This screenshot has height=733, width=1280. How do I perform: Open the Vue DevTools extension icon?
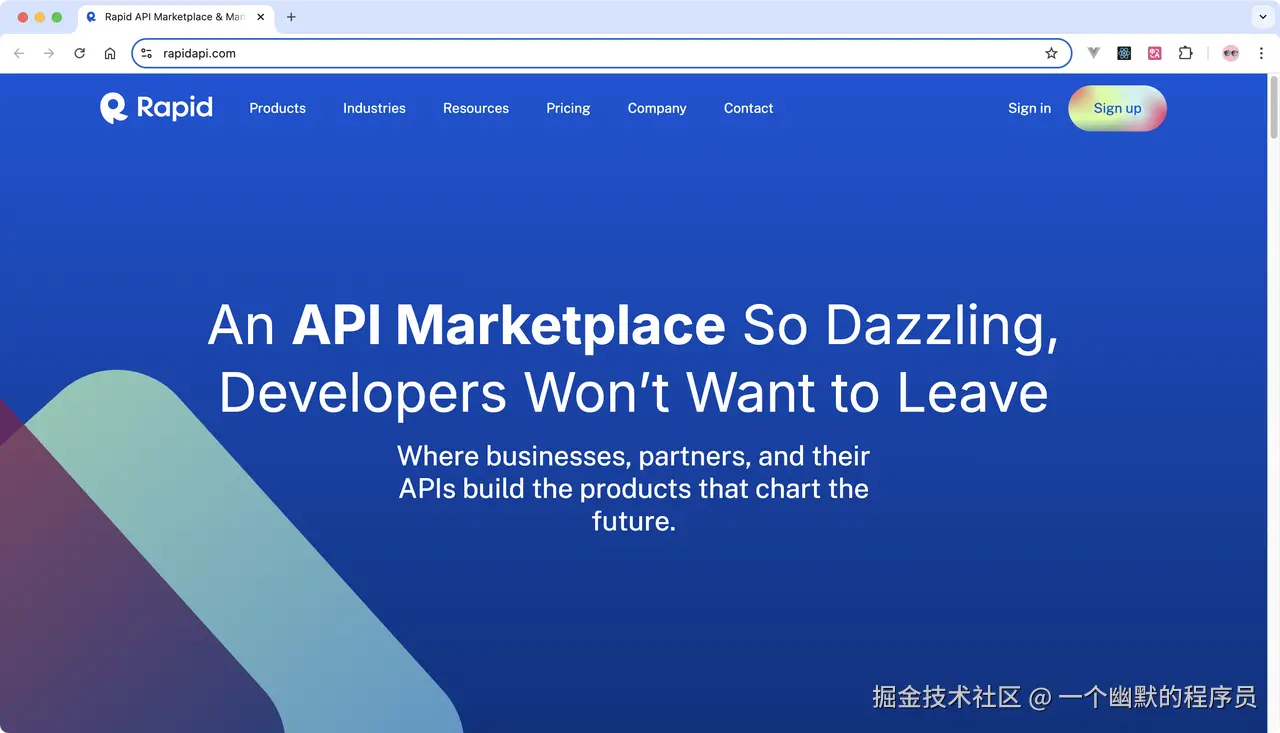point(1093,52)
